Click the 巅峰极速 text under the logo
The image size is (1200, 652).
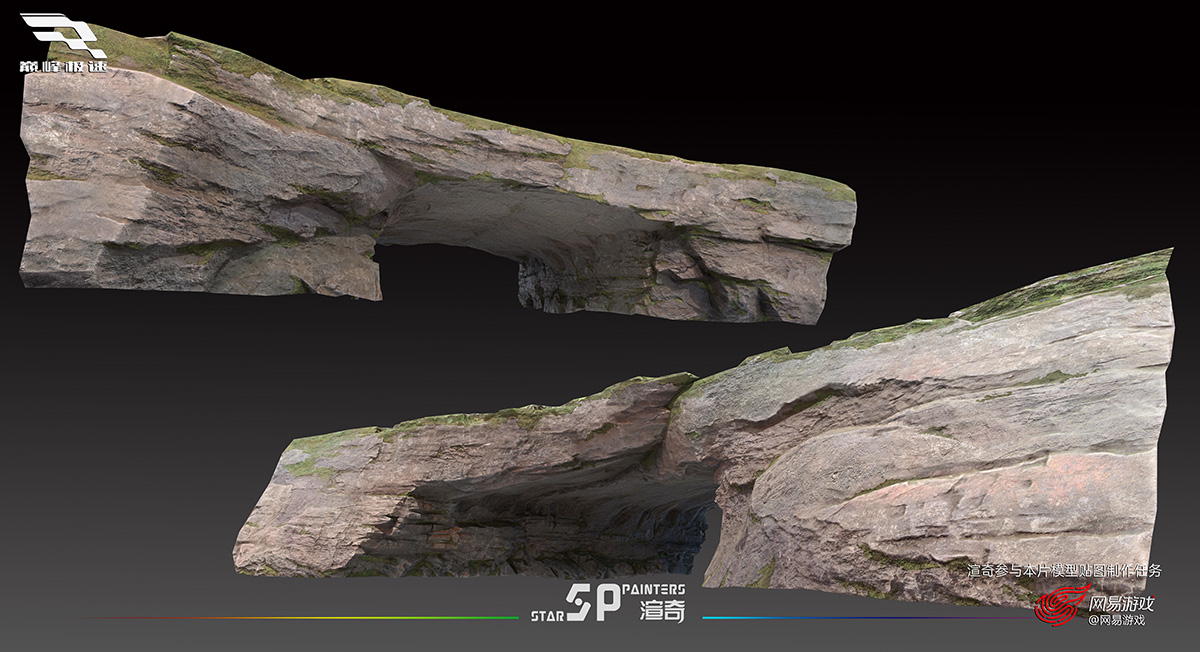[x=62, y=66]
